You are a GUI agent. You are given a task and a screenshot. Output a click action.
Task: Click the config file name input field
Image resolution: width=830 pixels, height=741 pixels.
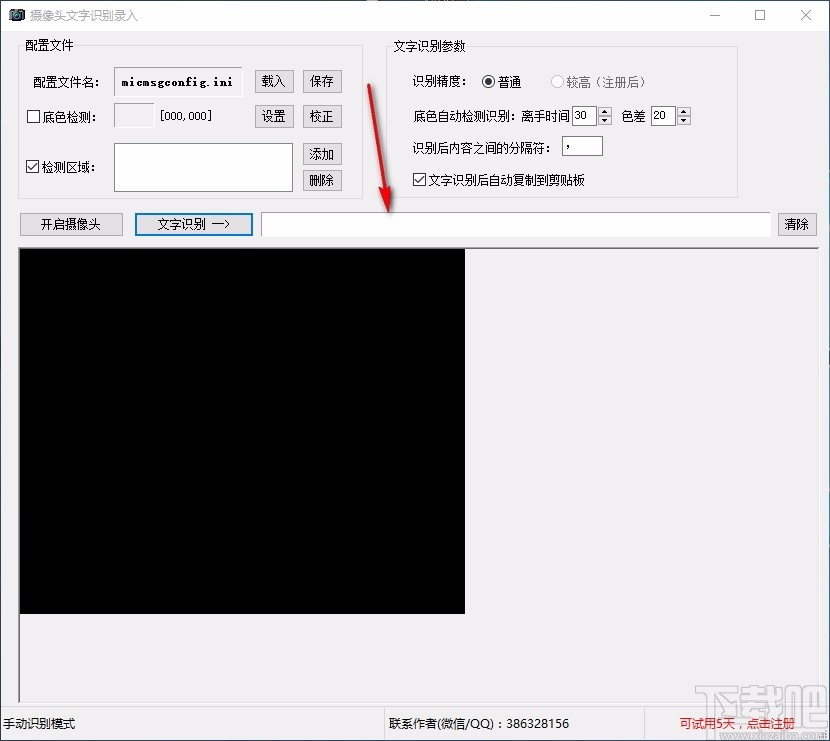tap(177, 81)
